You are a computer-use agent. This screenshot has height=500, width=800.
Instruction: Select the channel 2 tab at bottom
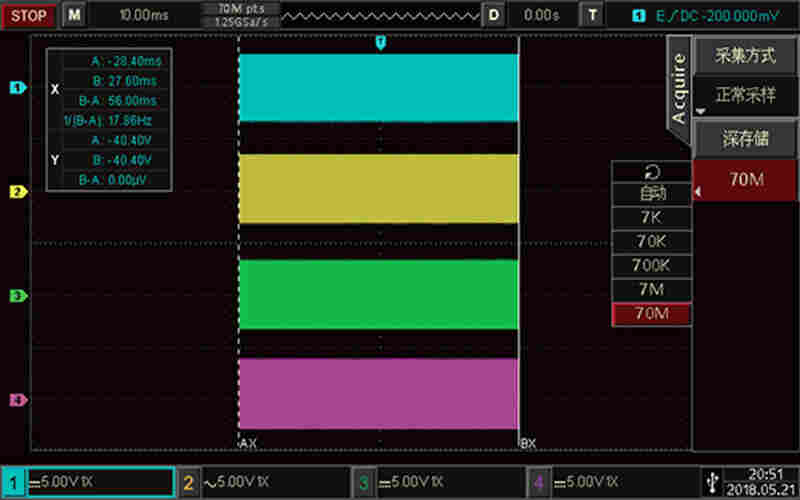point(263,481)
